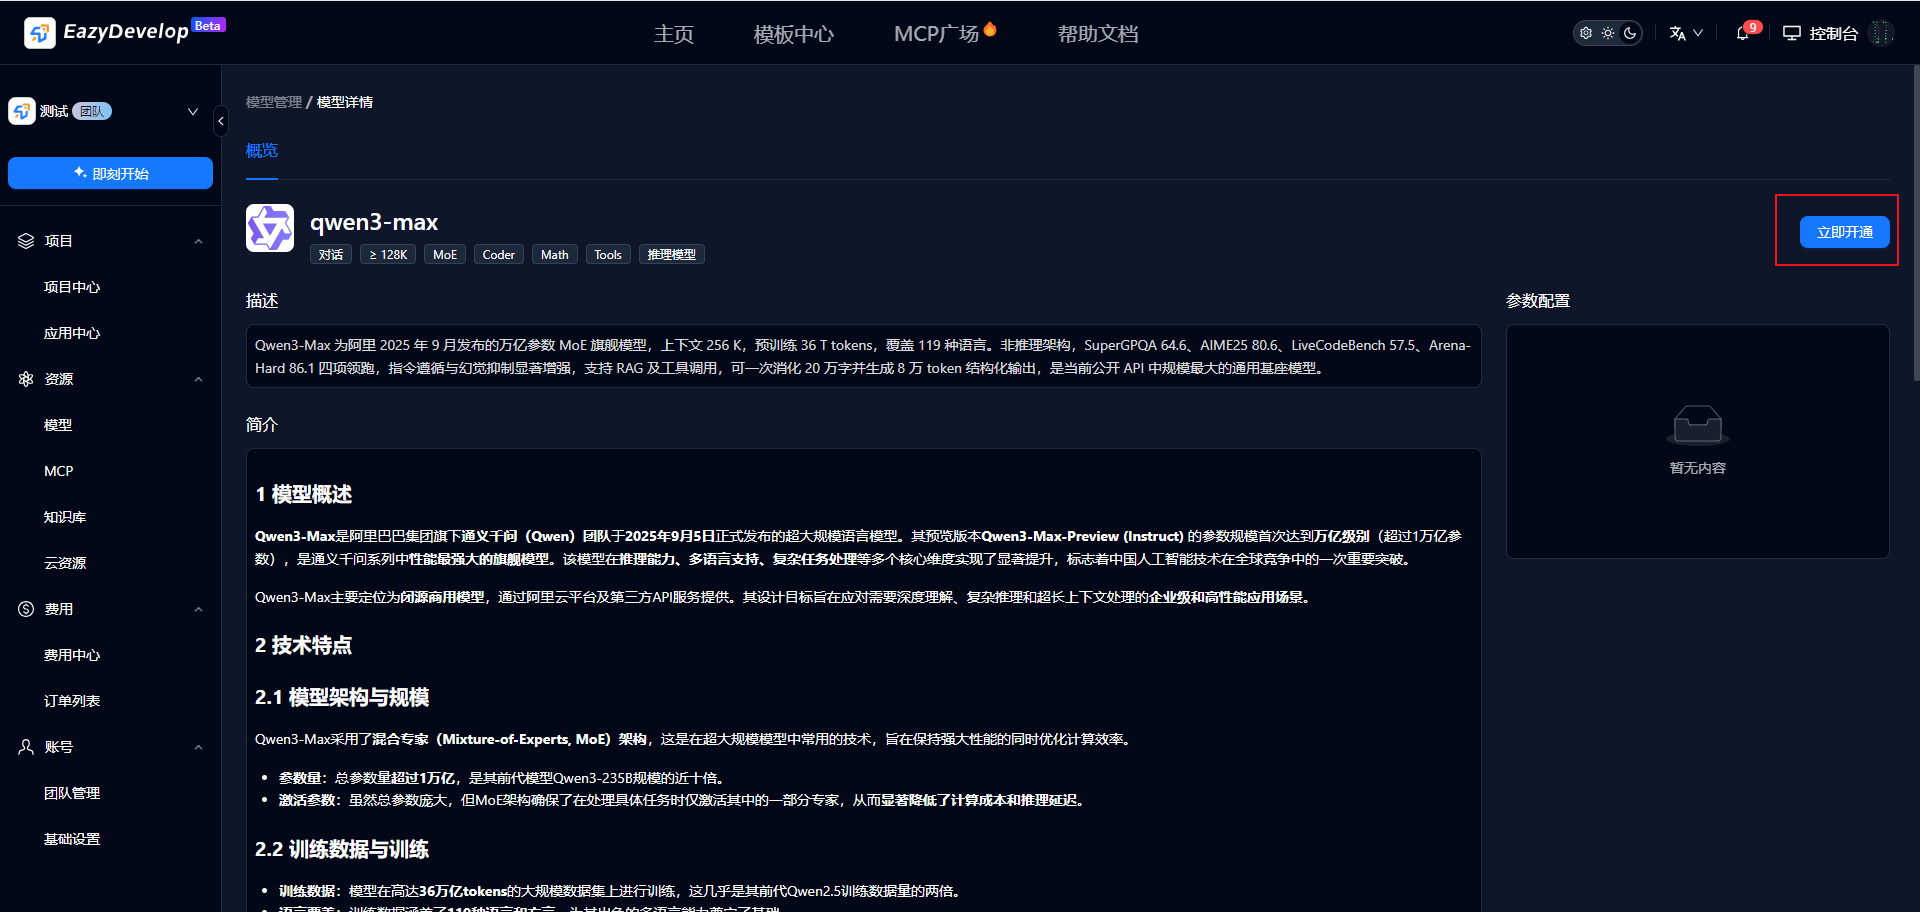Click the 立即开通 button

pyautogui.click(x=1844, y=232)
